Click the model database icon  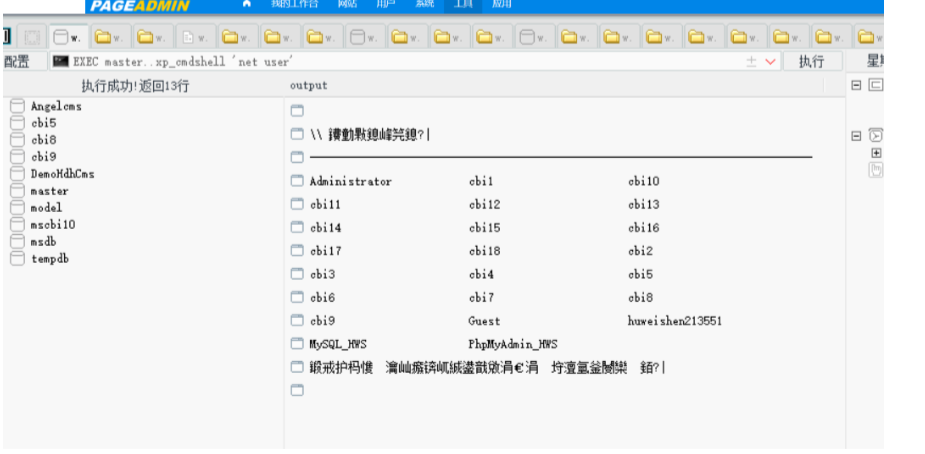pyautogui.click(x=18, y=208)
